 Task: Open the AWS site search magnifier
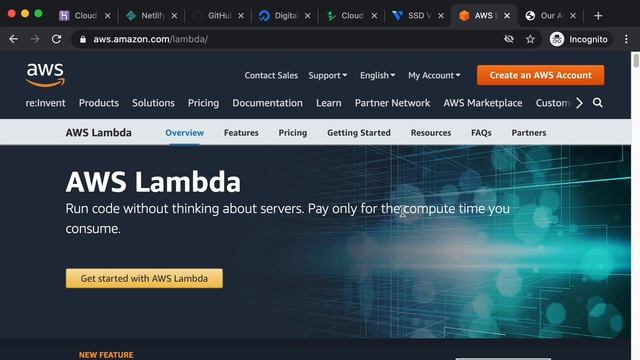pos(598,102)
